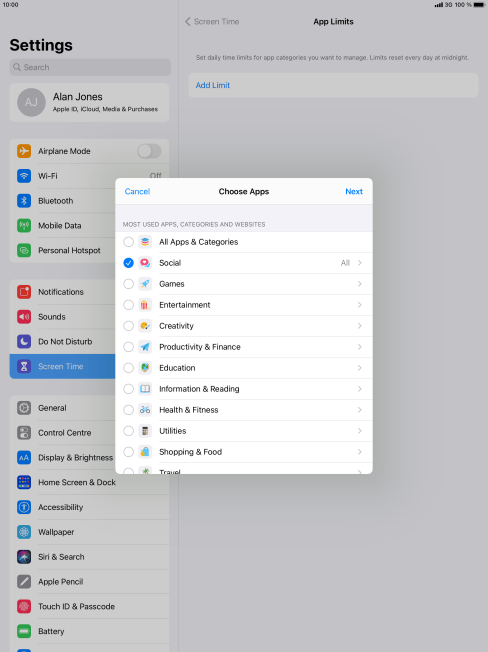Cancel the Choose Apps dialog
488x652 pixels.
(x=137, y=192)
